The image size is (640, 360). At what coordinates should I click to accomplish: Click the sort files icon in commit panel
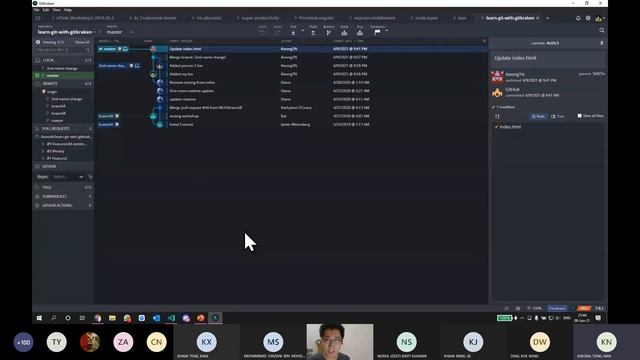point(498,116)
